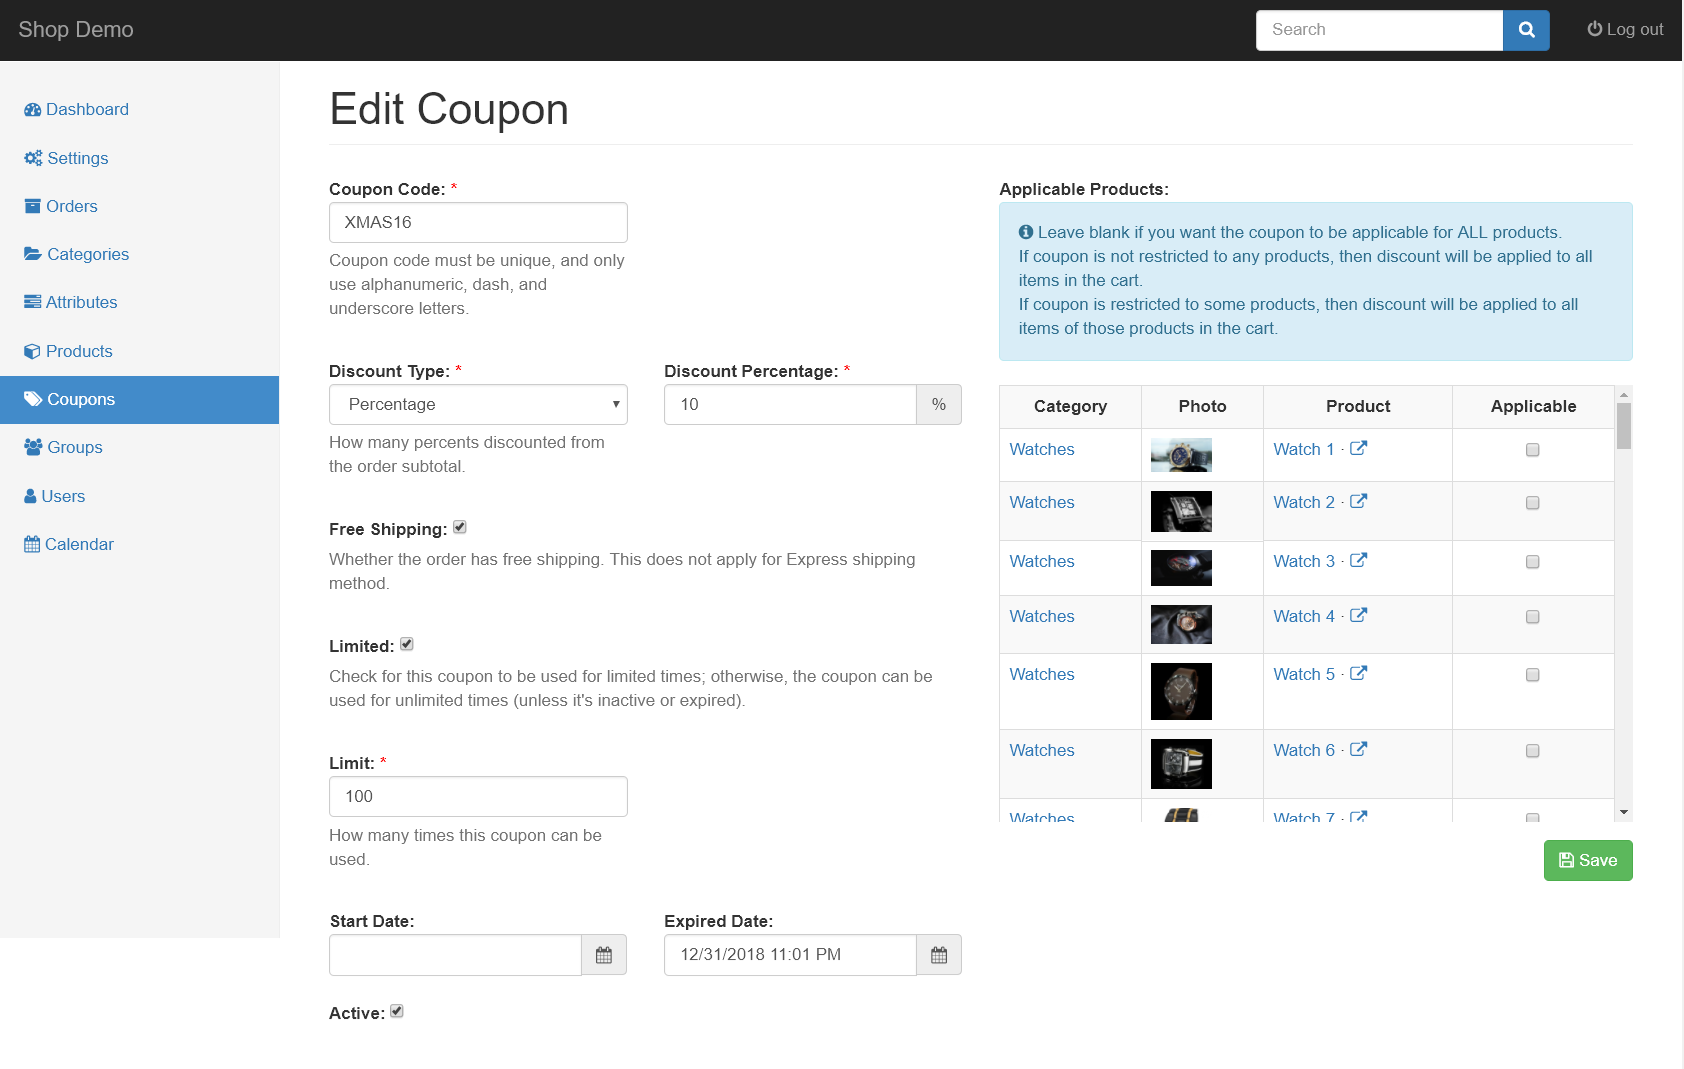Open Watch 4 external link icon

click(x=1358, y=616)
